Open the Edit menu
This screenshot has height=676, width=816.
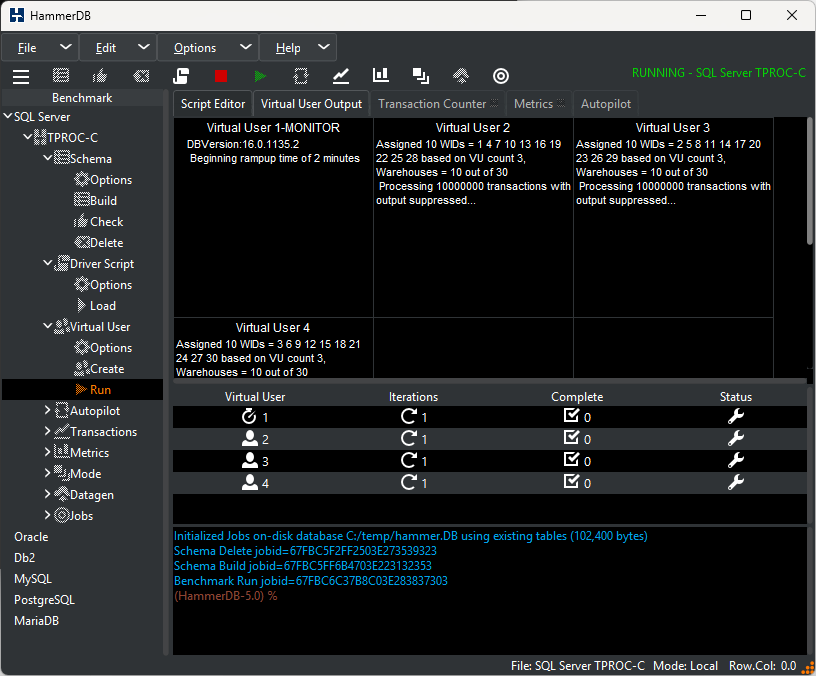[x=118, y=47]
